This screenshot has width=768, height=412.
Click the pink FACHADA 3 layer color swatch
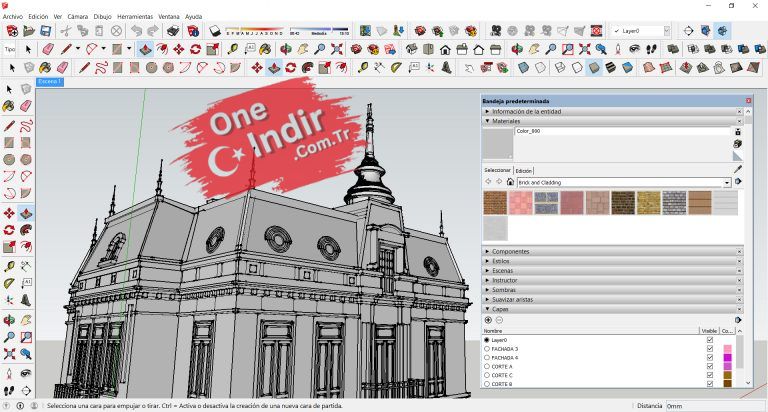tap(727, 349)
